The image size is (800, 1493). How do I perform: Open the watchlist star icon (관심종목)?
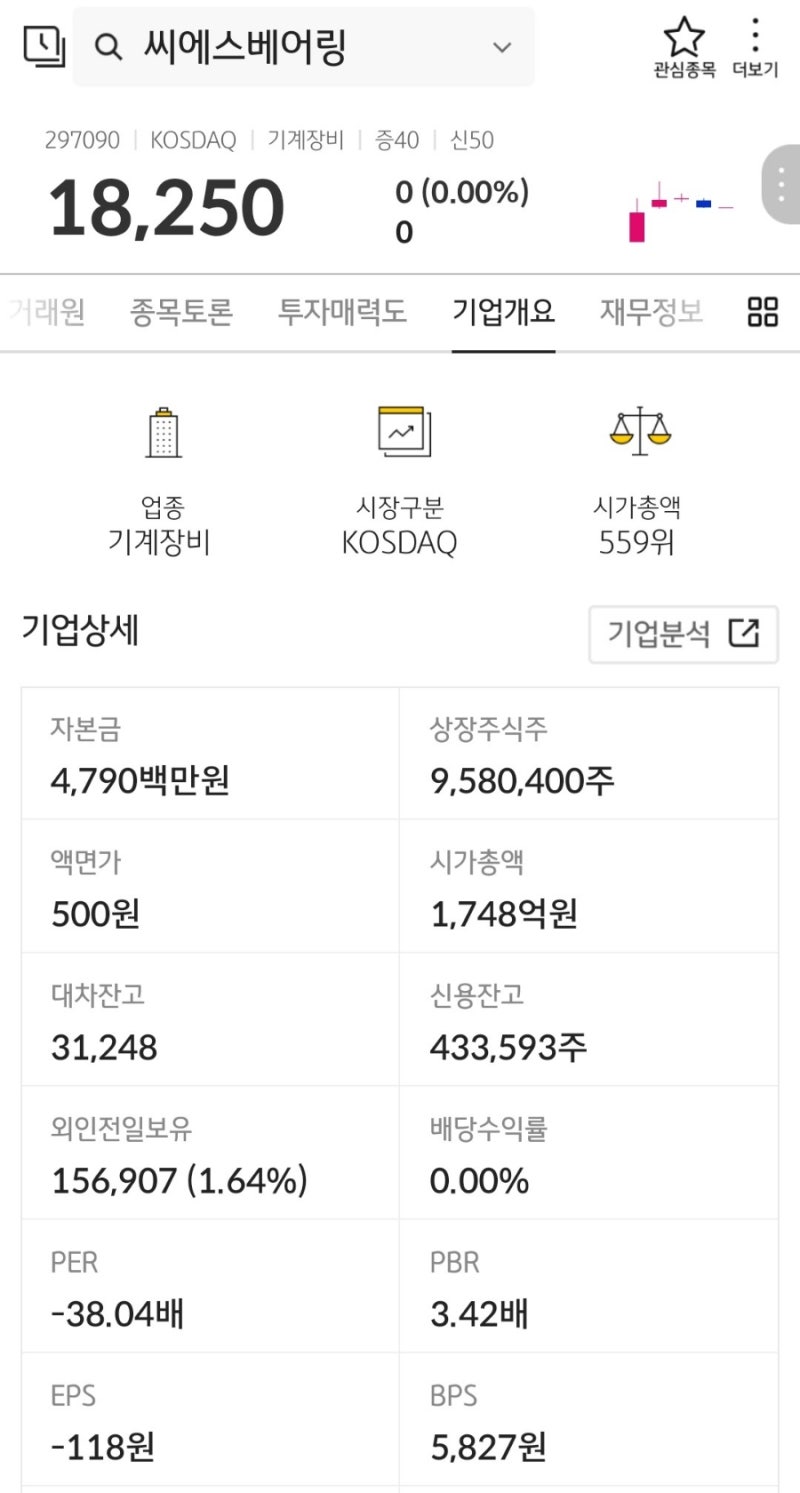tap(685, 40)
